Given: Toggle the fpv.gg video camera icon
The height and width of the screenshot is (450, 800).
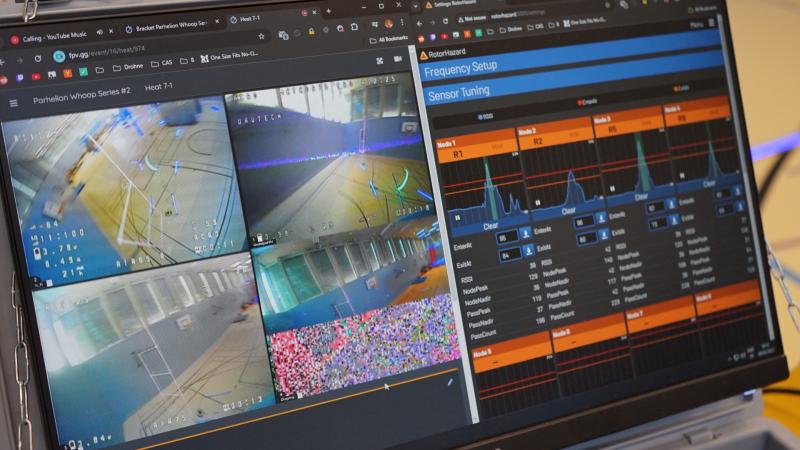Looking at the screenshot, I should (398, 59).
